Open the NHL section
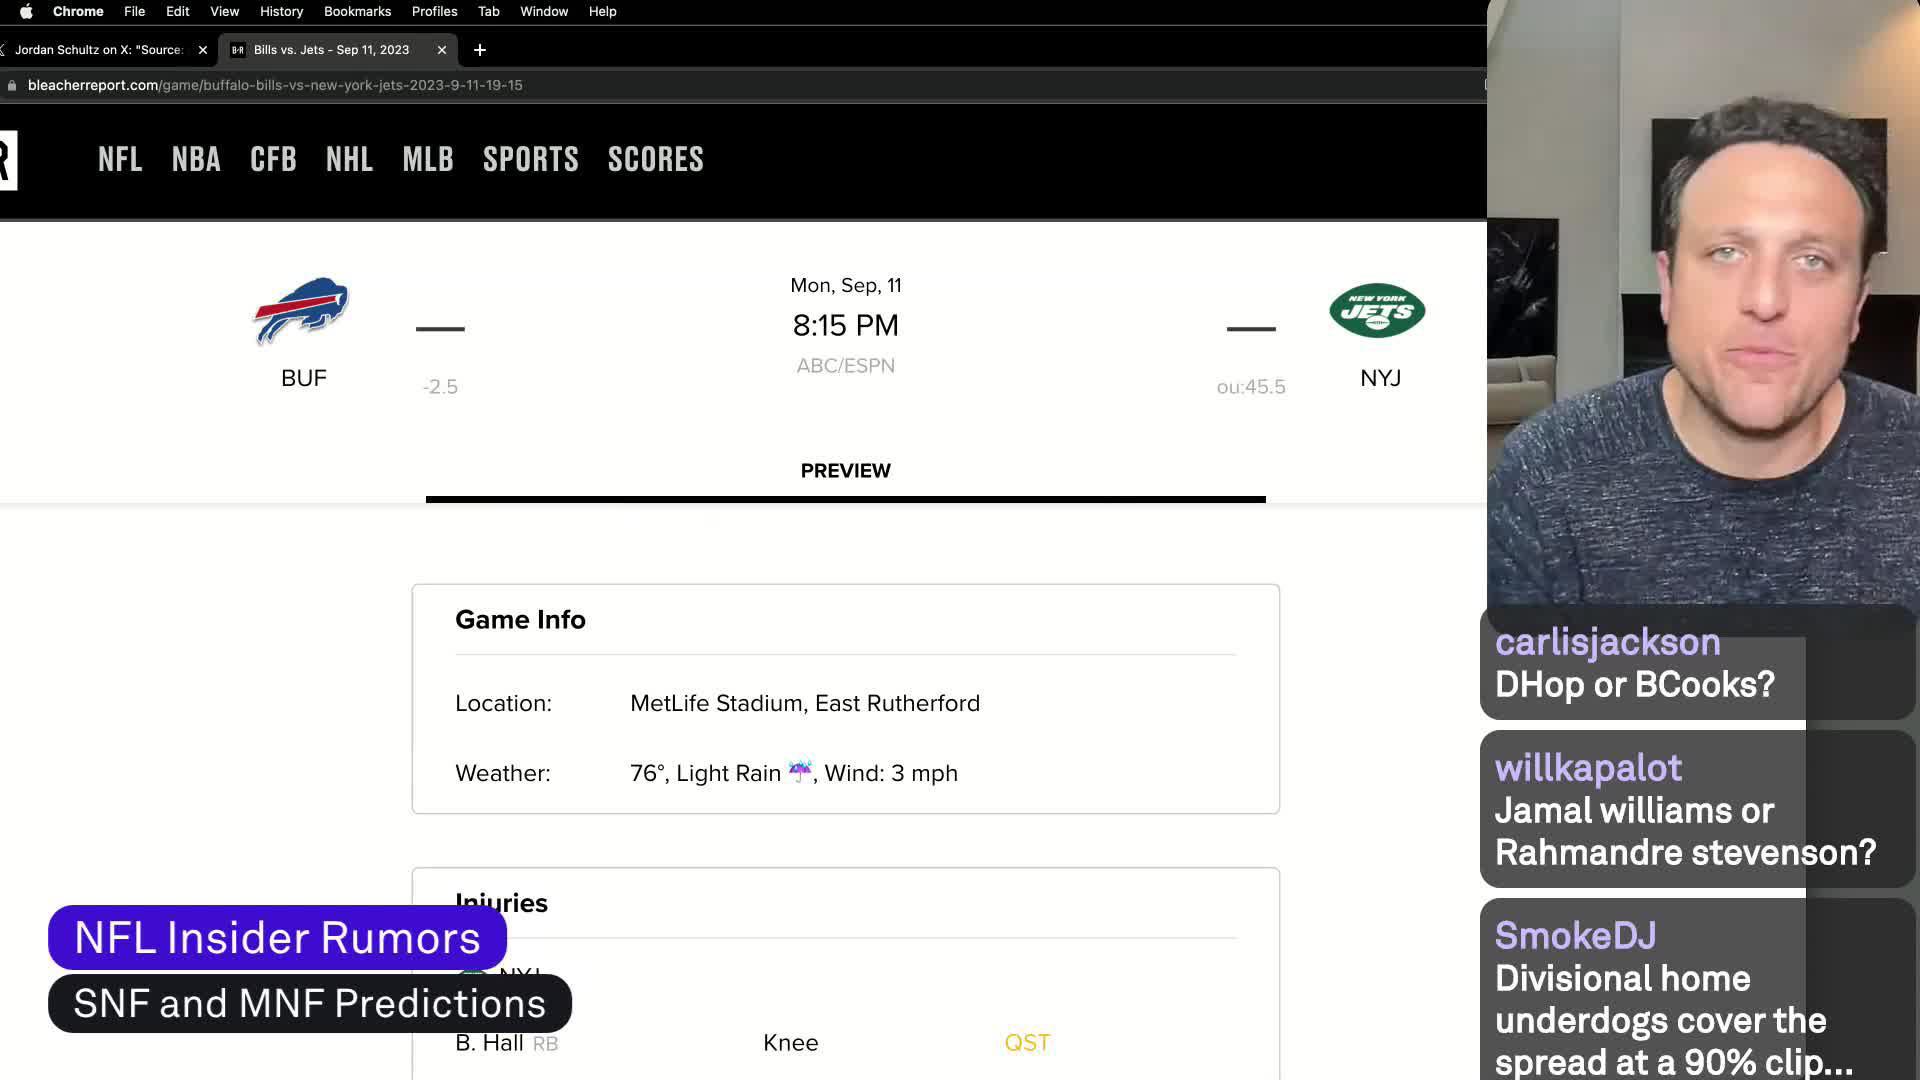 tap(348, 158)
